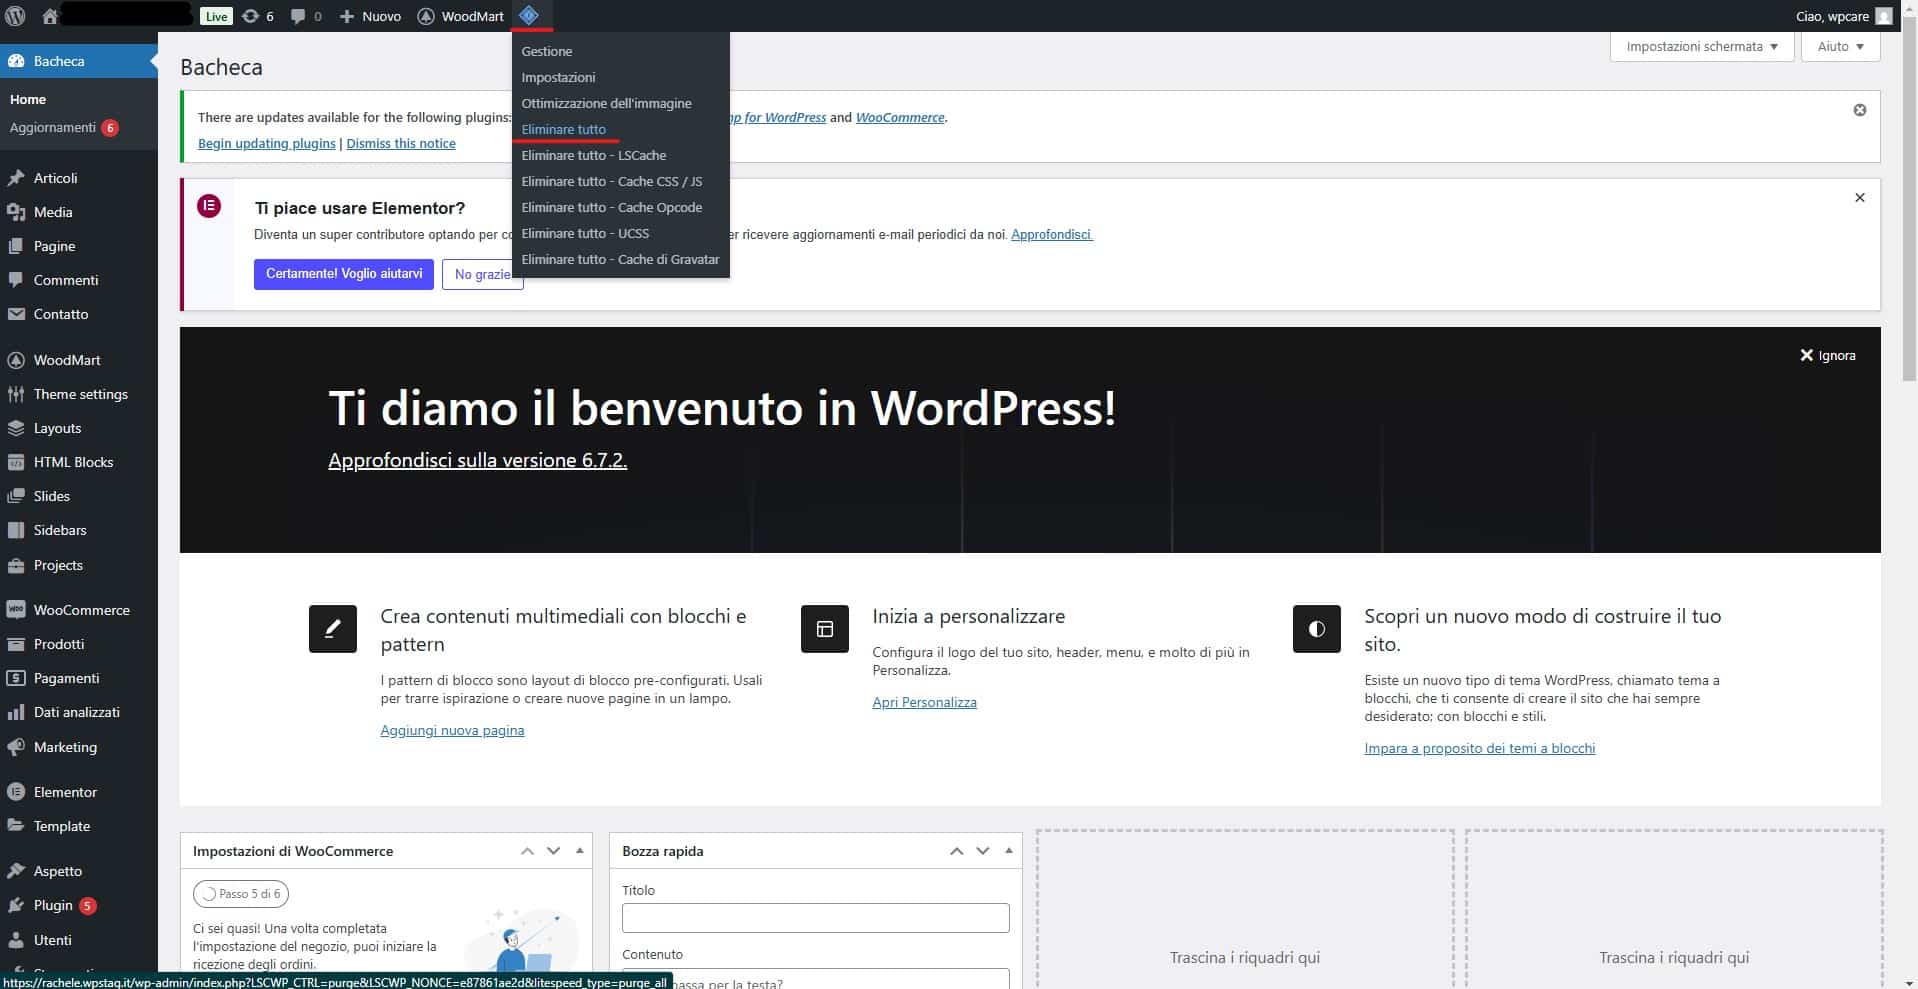Image resolution: width=1918 pixels, height=989 pixels.
Task: Open Bacheca in the sidebar
Action: (x=79, y=61)
